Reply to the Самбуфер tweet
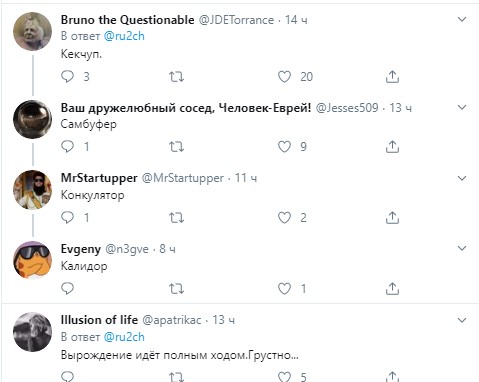The width and height of the screenshot is (479, 382). (68, 147)
